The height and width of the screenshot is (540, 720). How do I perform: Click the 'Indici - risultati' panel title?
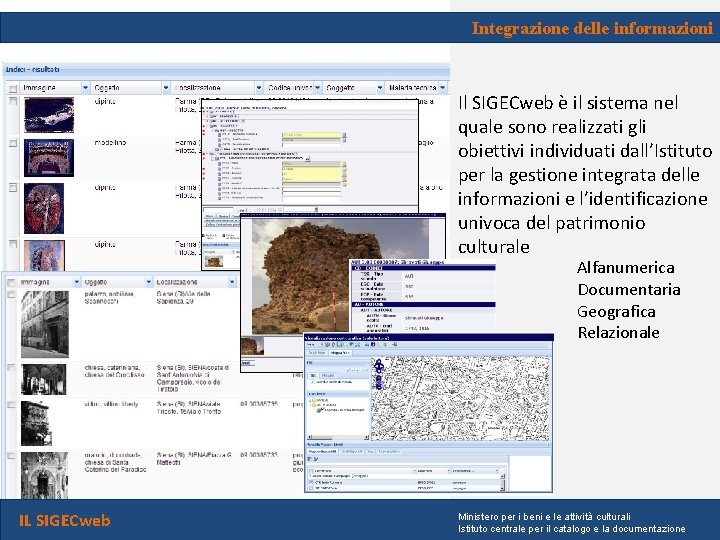pos(32,69)
